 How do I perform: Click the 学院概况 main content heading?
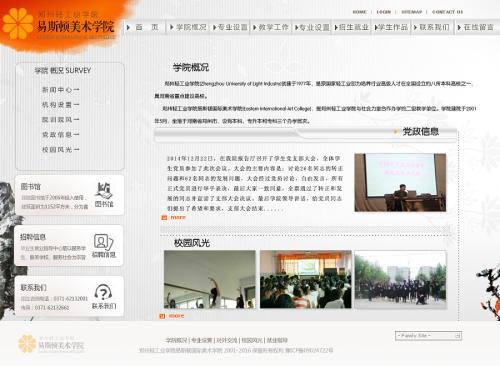(191, 68)
